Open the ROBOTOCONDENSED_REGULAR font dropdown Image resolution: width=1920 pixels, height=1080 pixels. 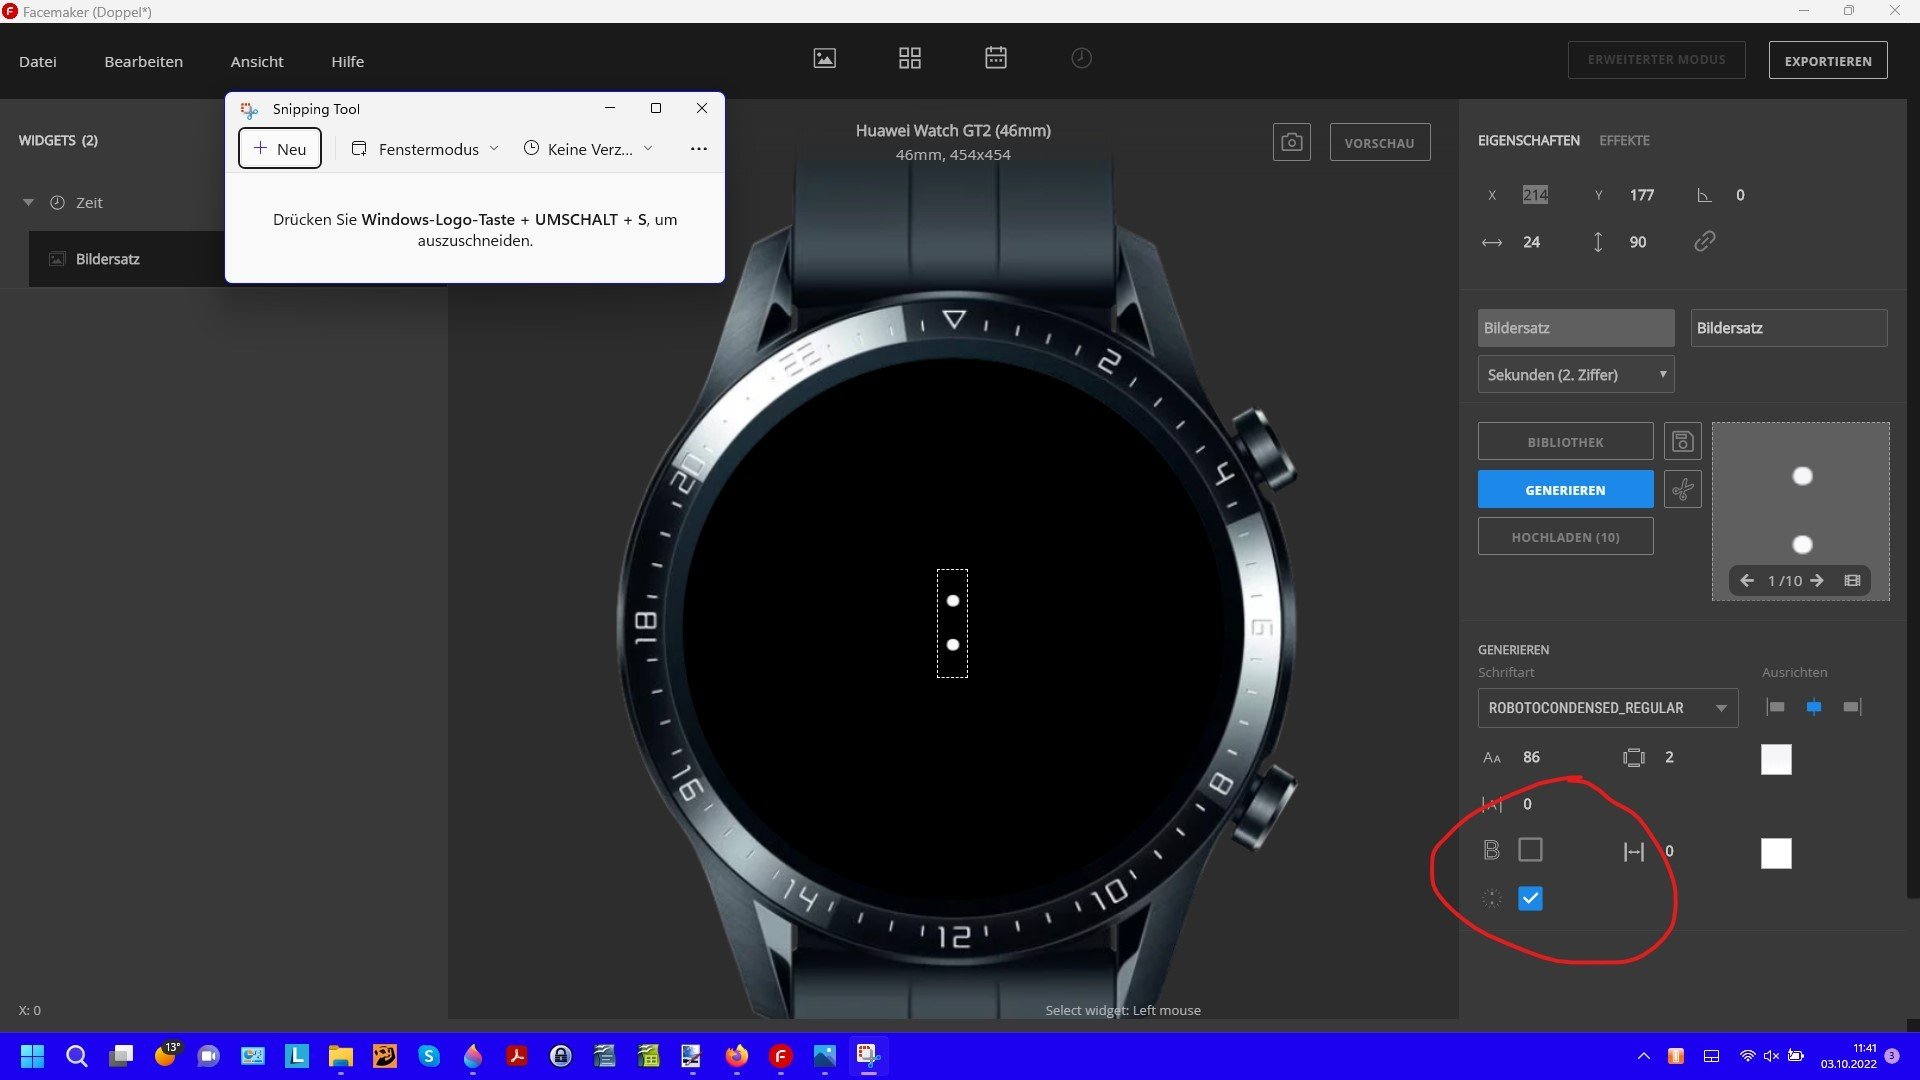coord(1607,708)
